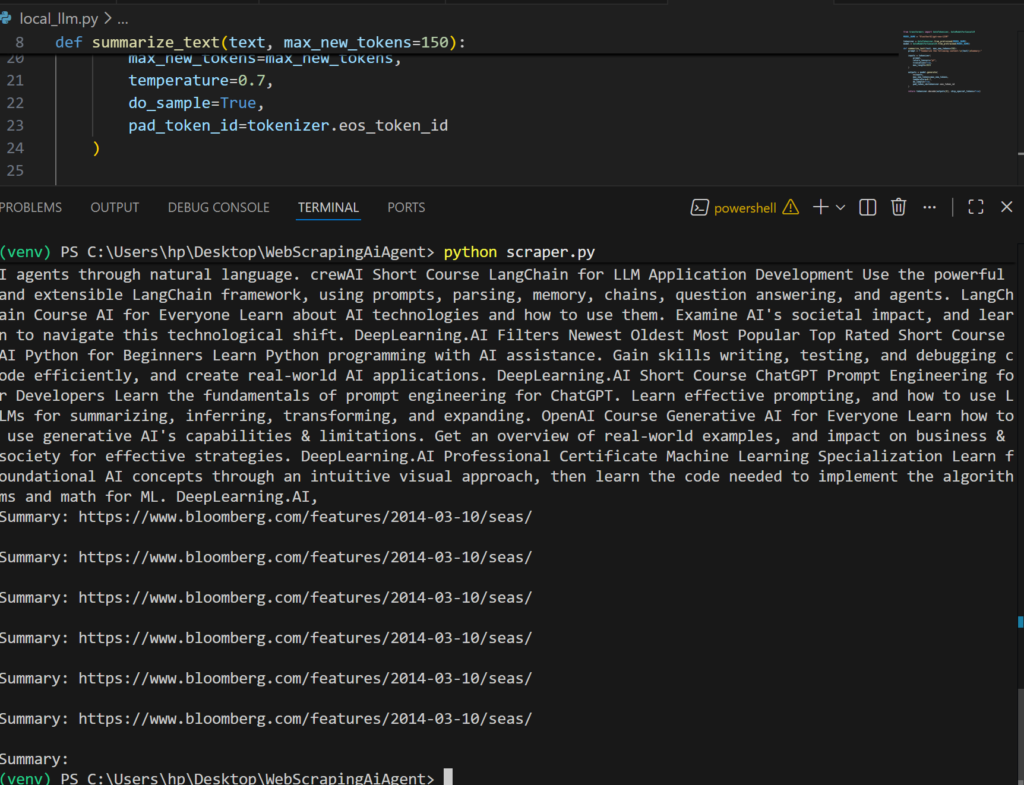This screenshot has height=785, width=1024.
Task: Select the TERMINAL tab
Action: click(x=328, y=207)
